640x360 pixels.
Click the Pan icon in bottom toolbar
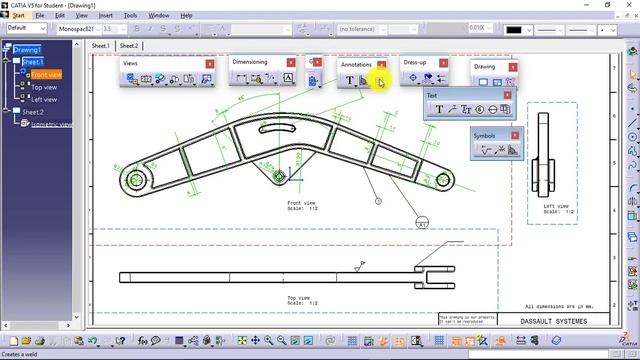255,340
